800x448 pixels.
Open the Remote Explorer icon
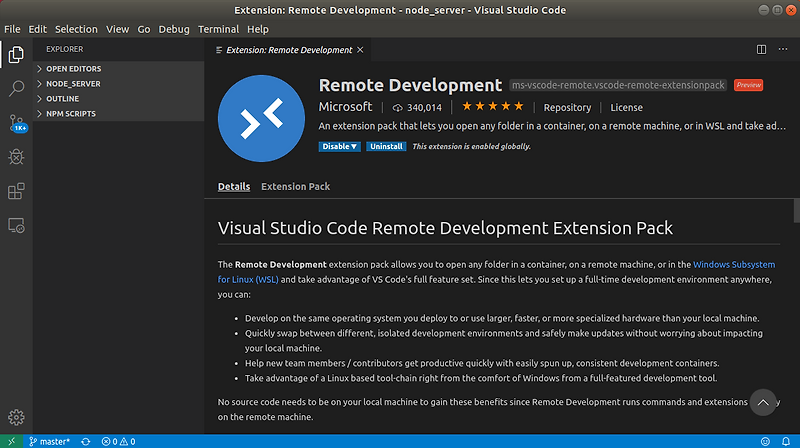16,226
